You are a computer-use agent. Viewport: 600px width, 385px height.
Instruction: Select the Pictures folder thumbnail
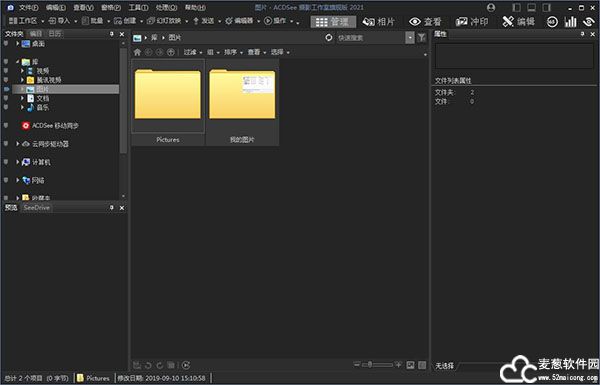pos(168,102)
